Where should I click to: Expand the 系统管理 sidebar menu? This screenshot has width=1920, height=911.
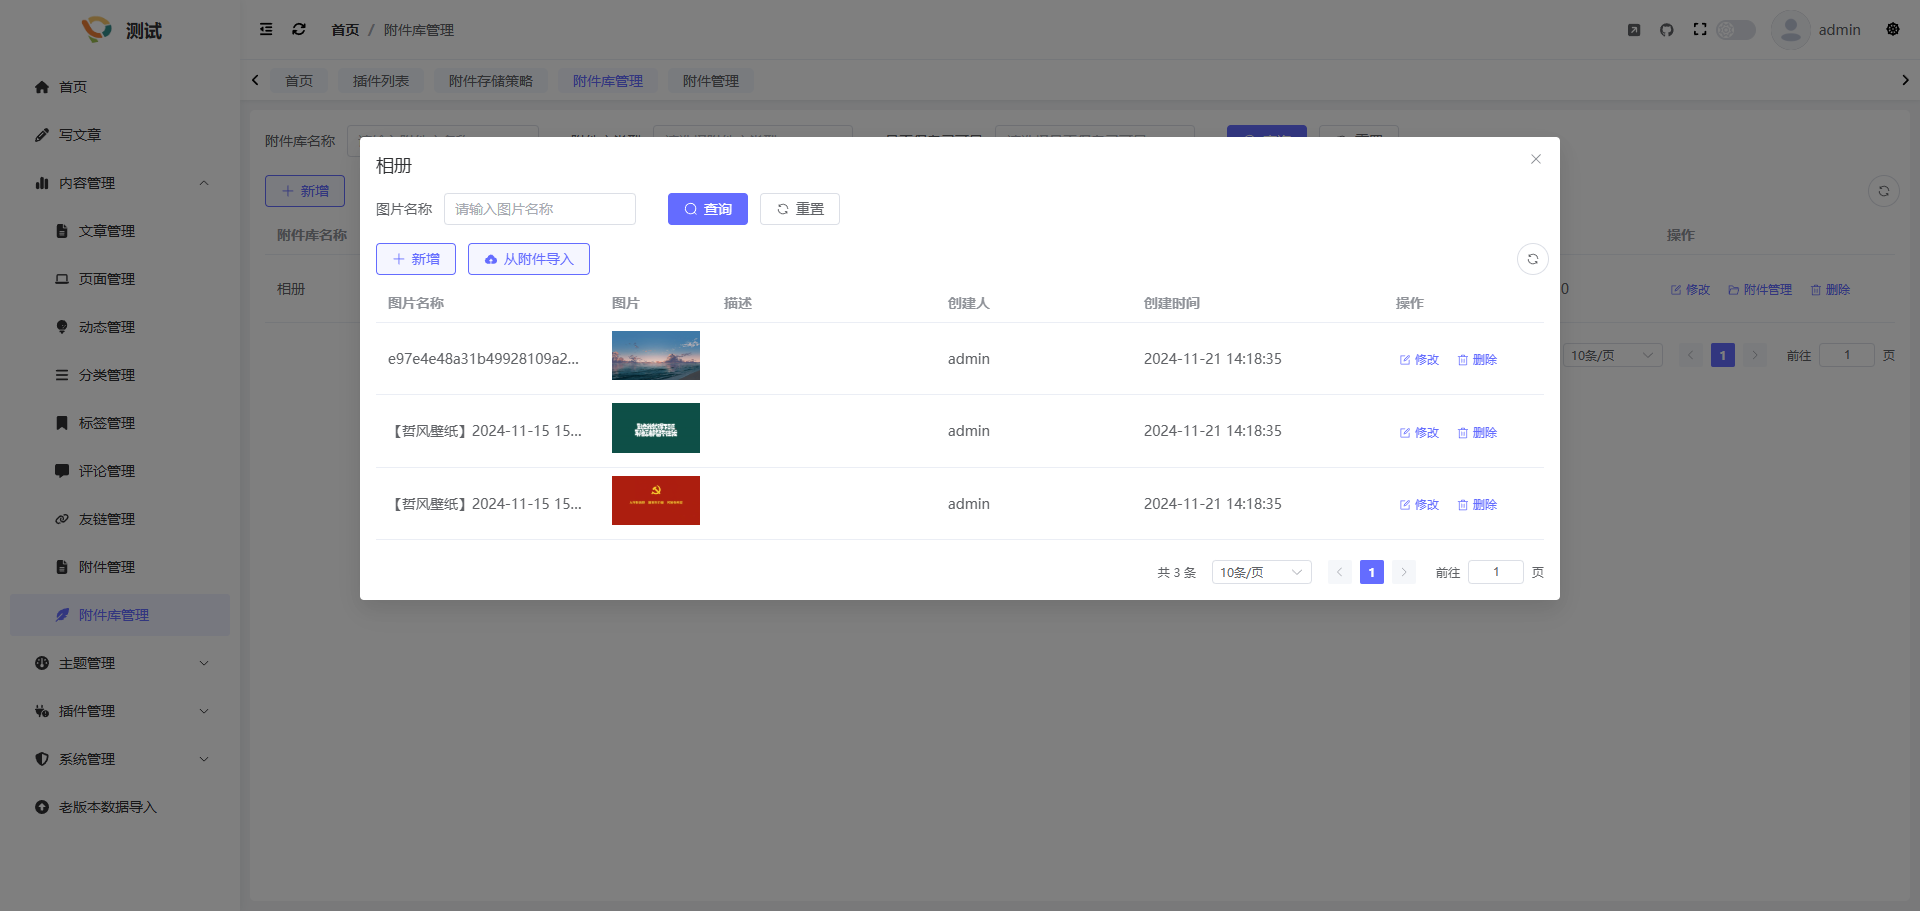click(120, 759)
